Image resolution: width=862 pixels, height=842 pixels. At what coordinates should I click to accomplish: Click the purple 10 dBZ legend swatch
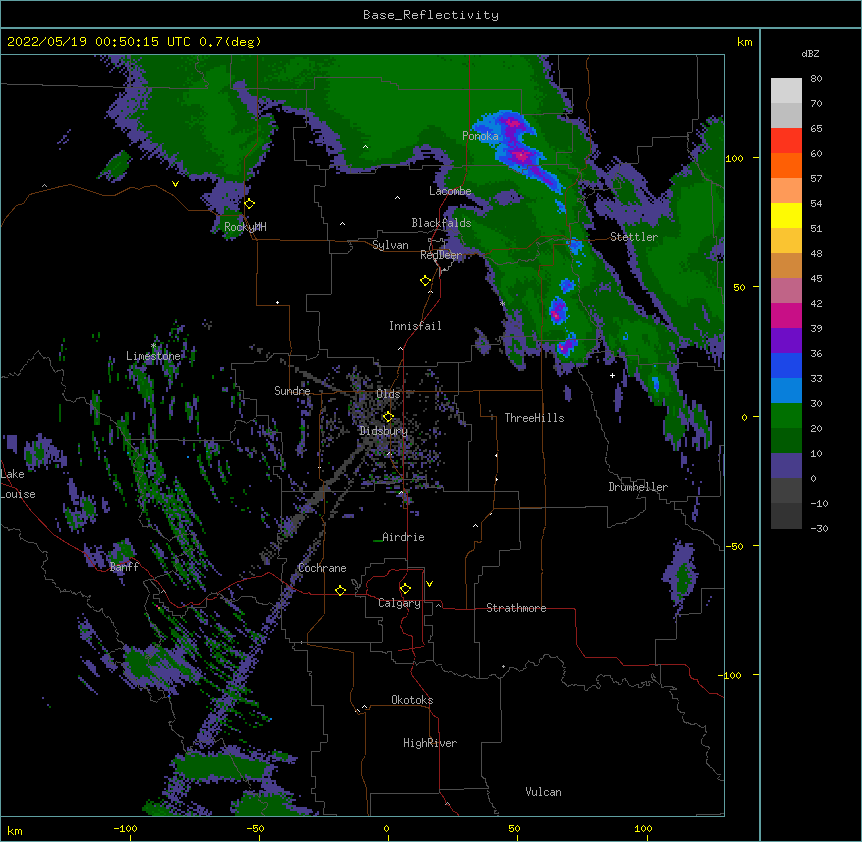coord(786,466)
